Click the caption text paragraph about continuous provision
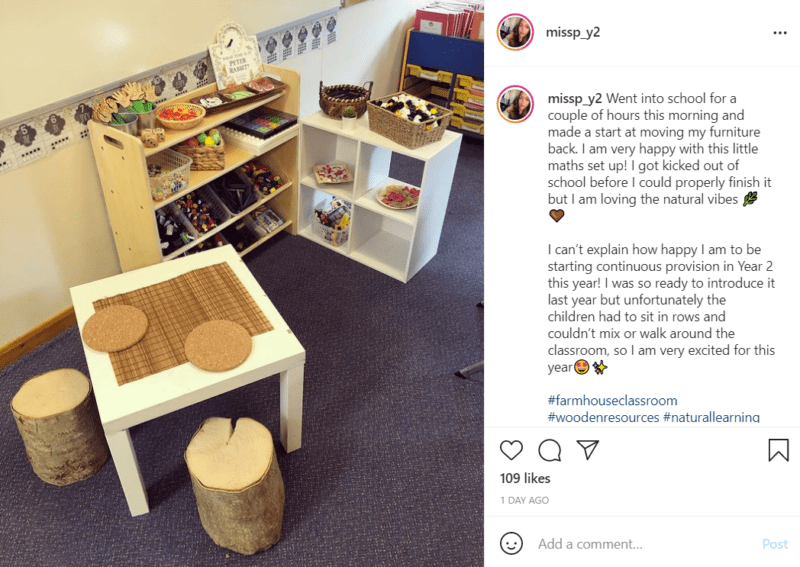 pyautogui.click(x=661, y=308)
